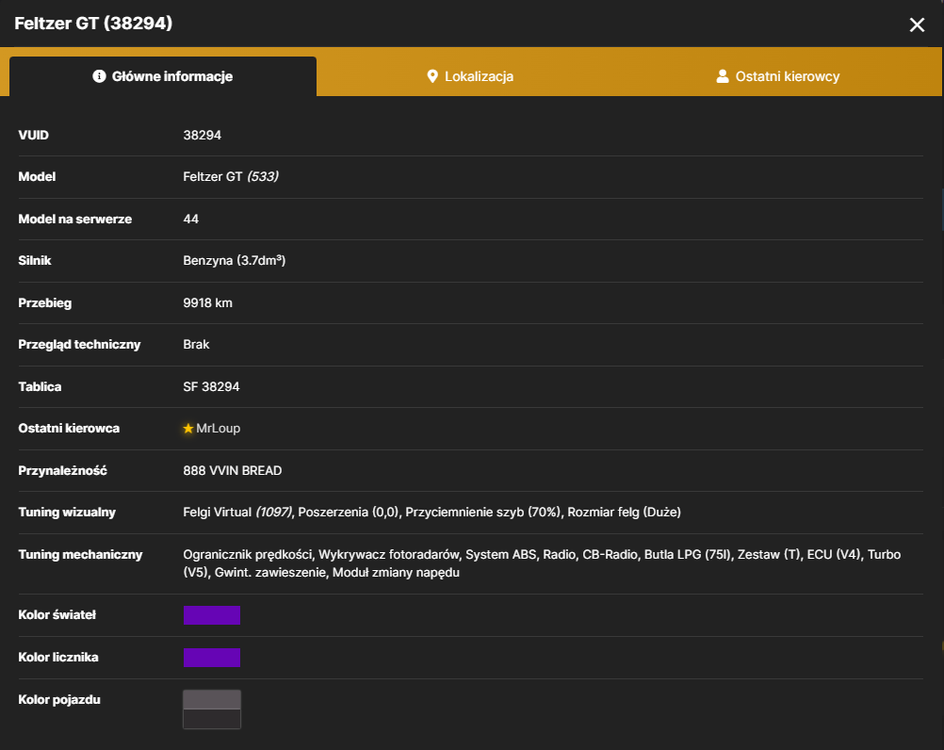
Task: Click the lower dark Kolor pojazdu swatch
Action: (x=212, y=719)
